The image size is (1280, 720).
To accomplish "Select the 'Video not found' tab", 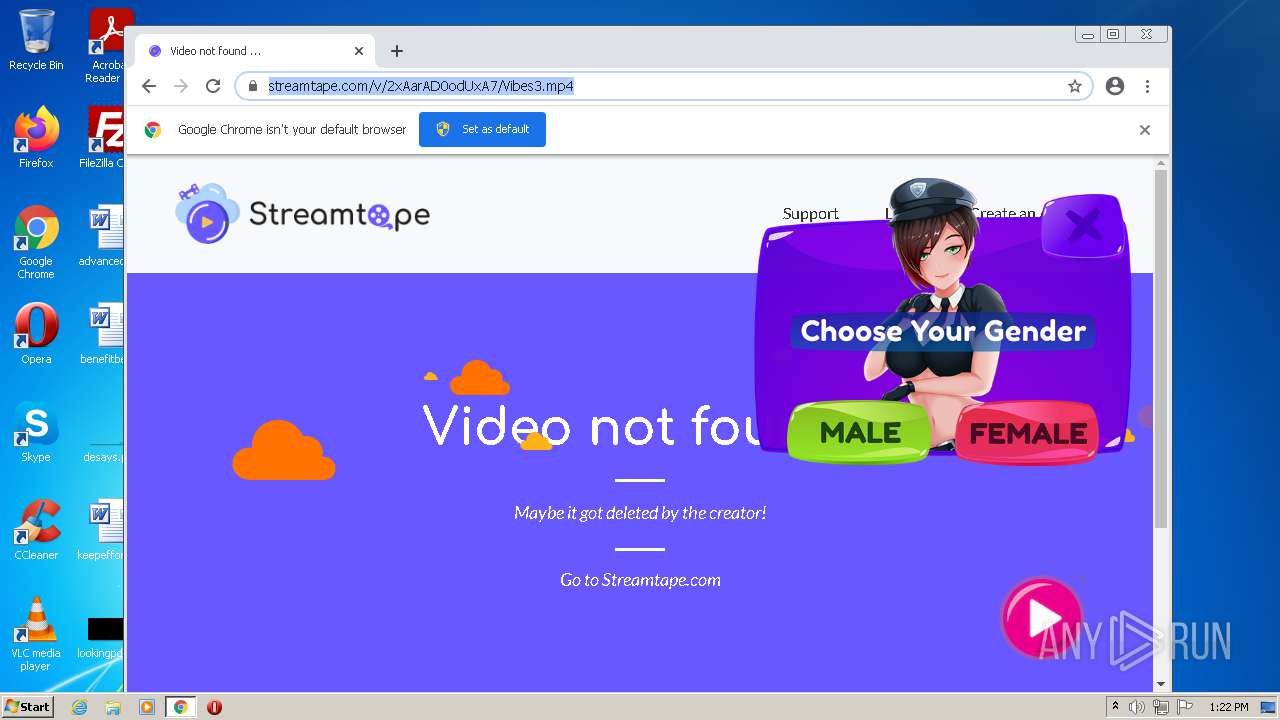I will (255, 51).
